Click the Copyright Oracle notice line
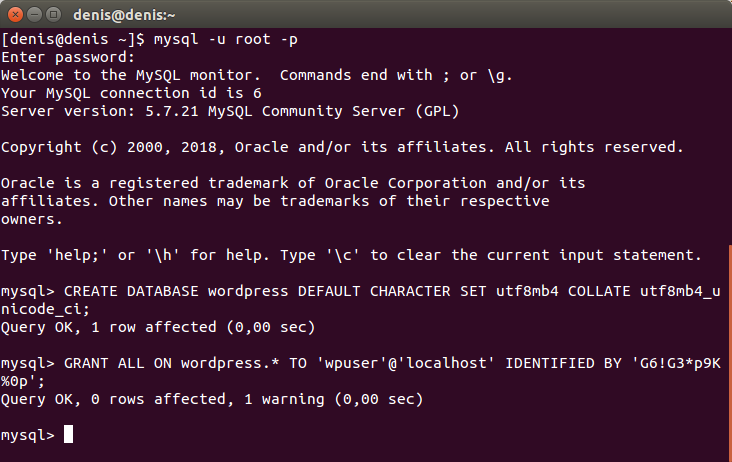 (x=342, y=147)
